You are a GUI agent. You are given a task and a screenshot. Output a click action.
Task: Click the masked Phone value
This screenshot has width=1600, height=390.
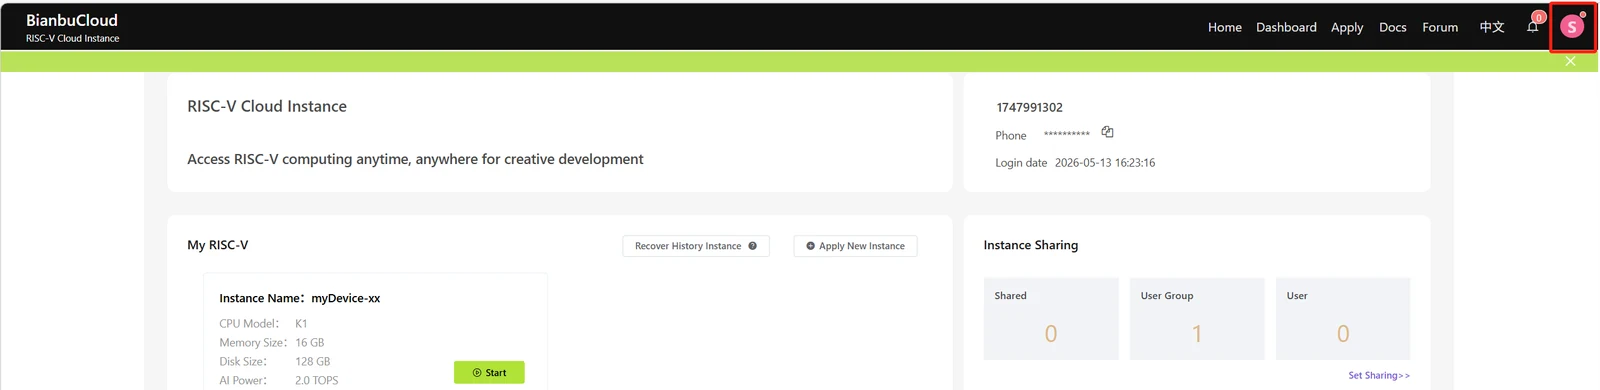pos(1067,134)
